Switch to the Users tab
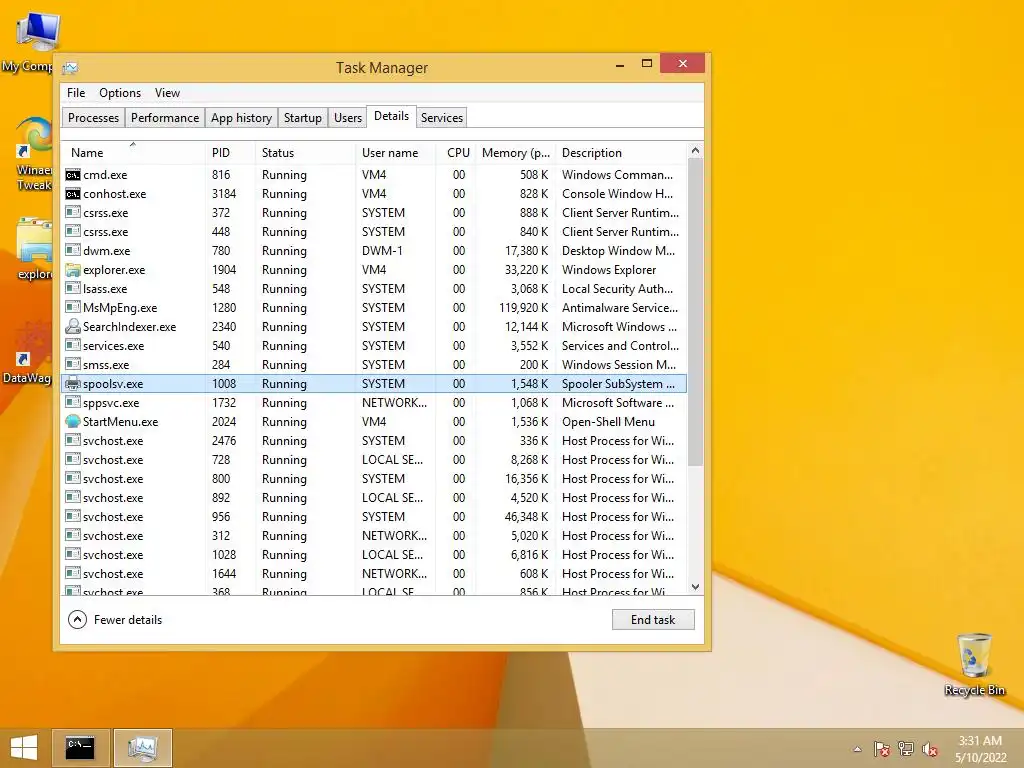The image size is (1024, 768). point(347,118)
